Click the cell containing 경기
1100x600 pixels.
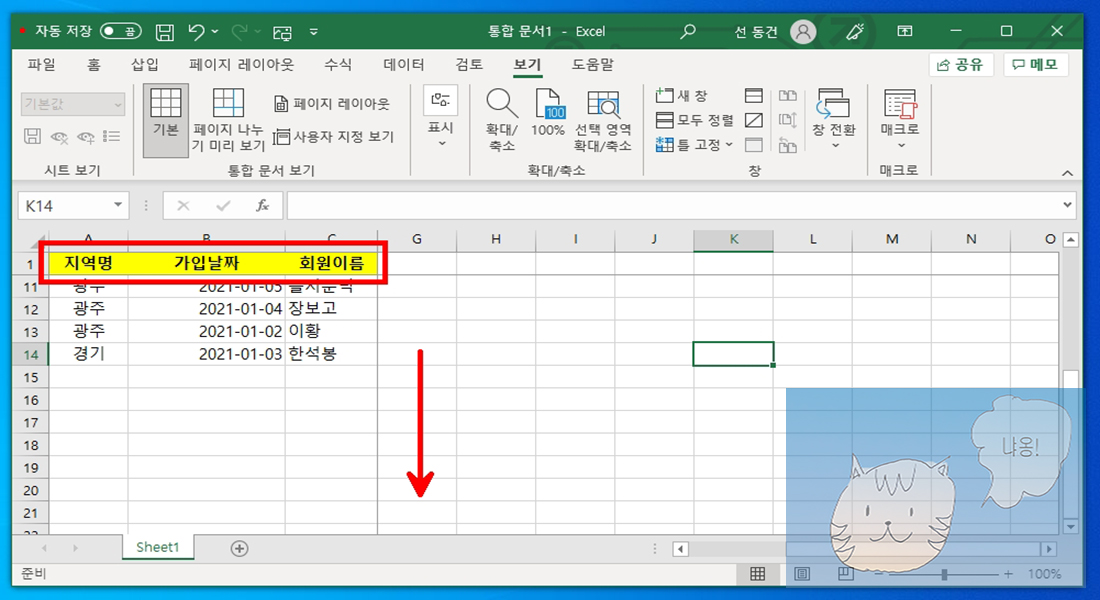(88, 354)
